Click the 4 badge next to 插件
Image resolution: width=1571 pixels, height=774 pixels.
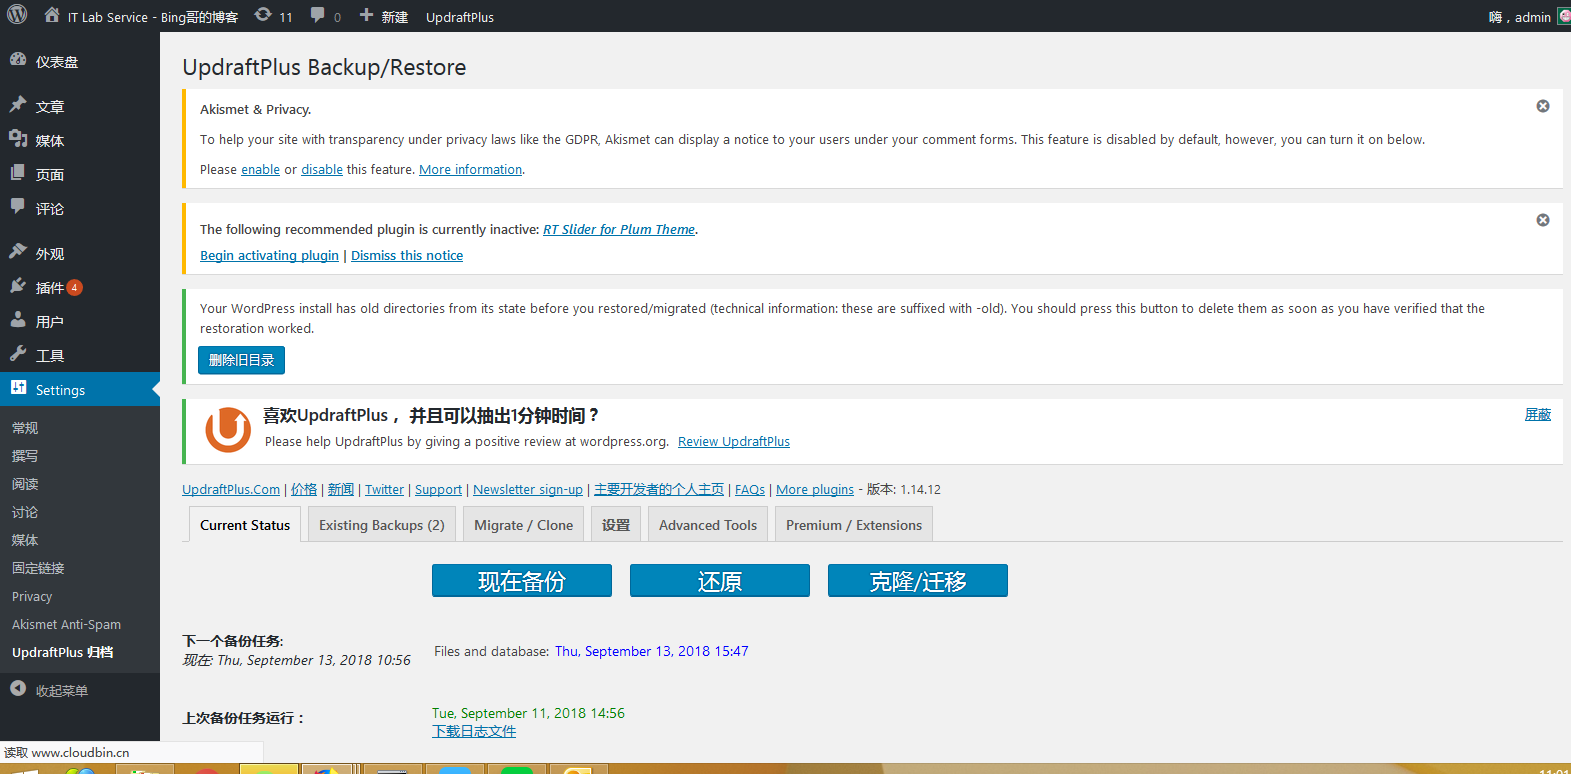[x=75, y=288]
